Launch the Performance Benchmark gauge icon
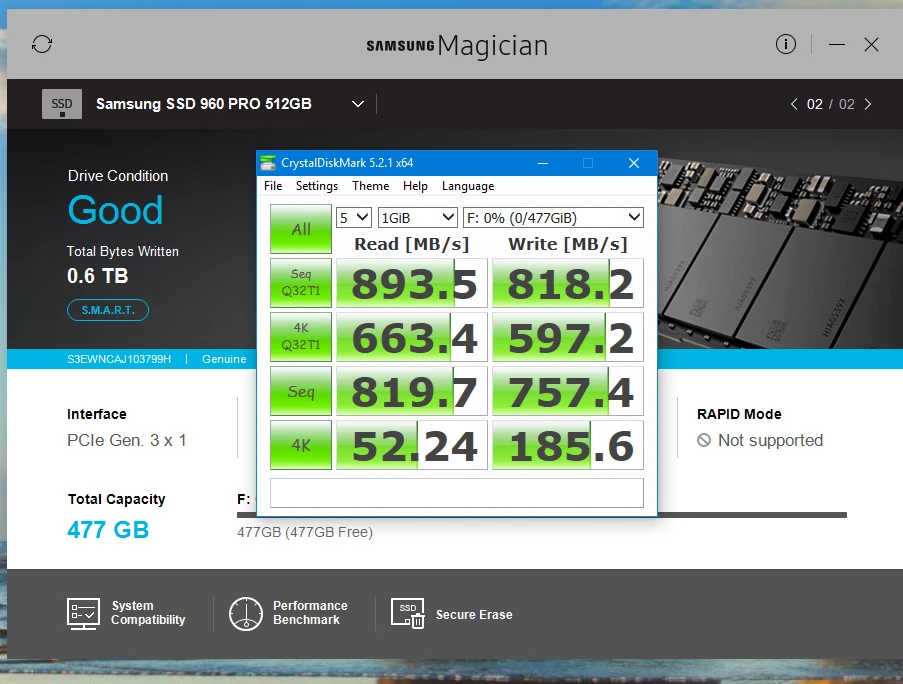 [246, 614]
